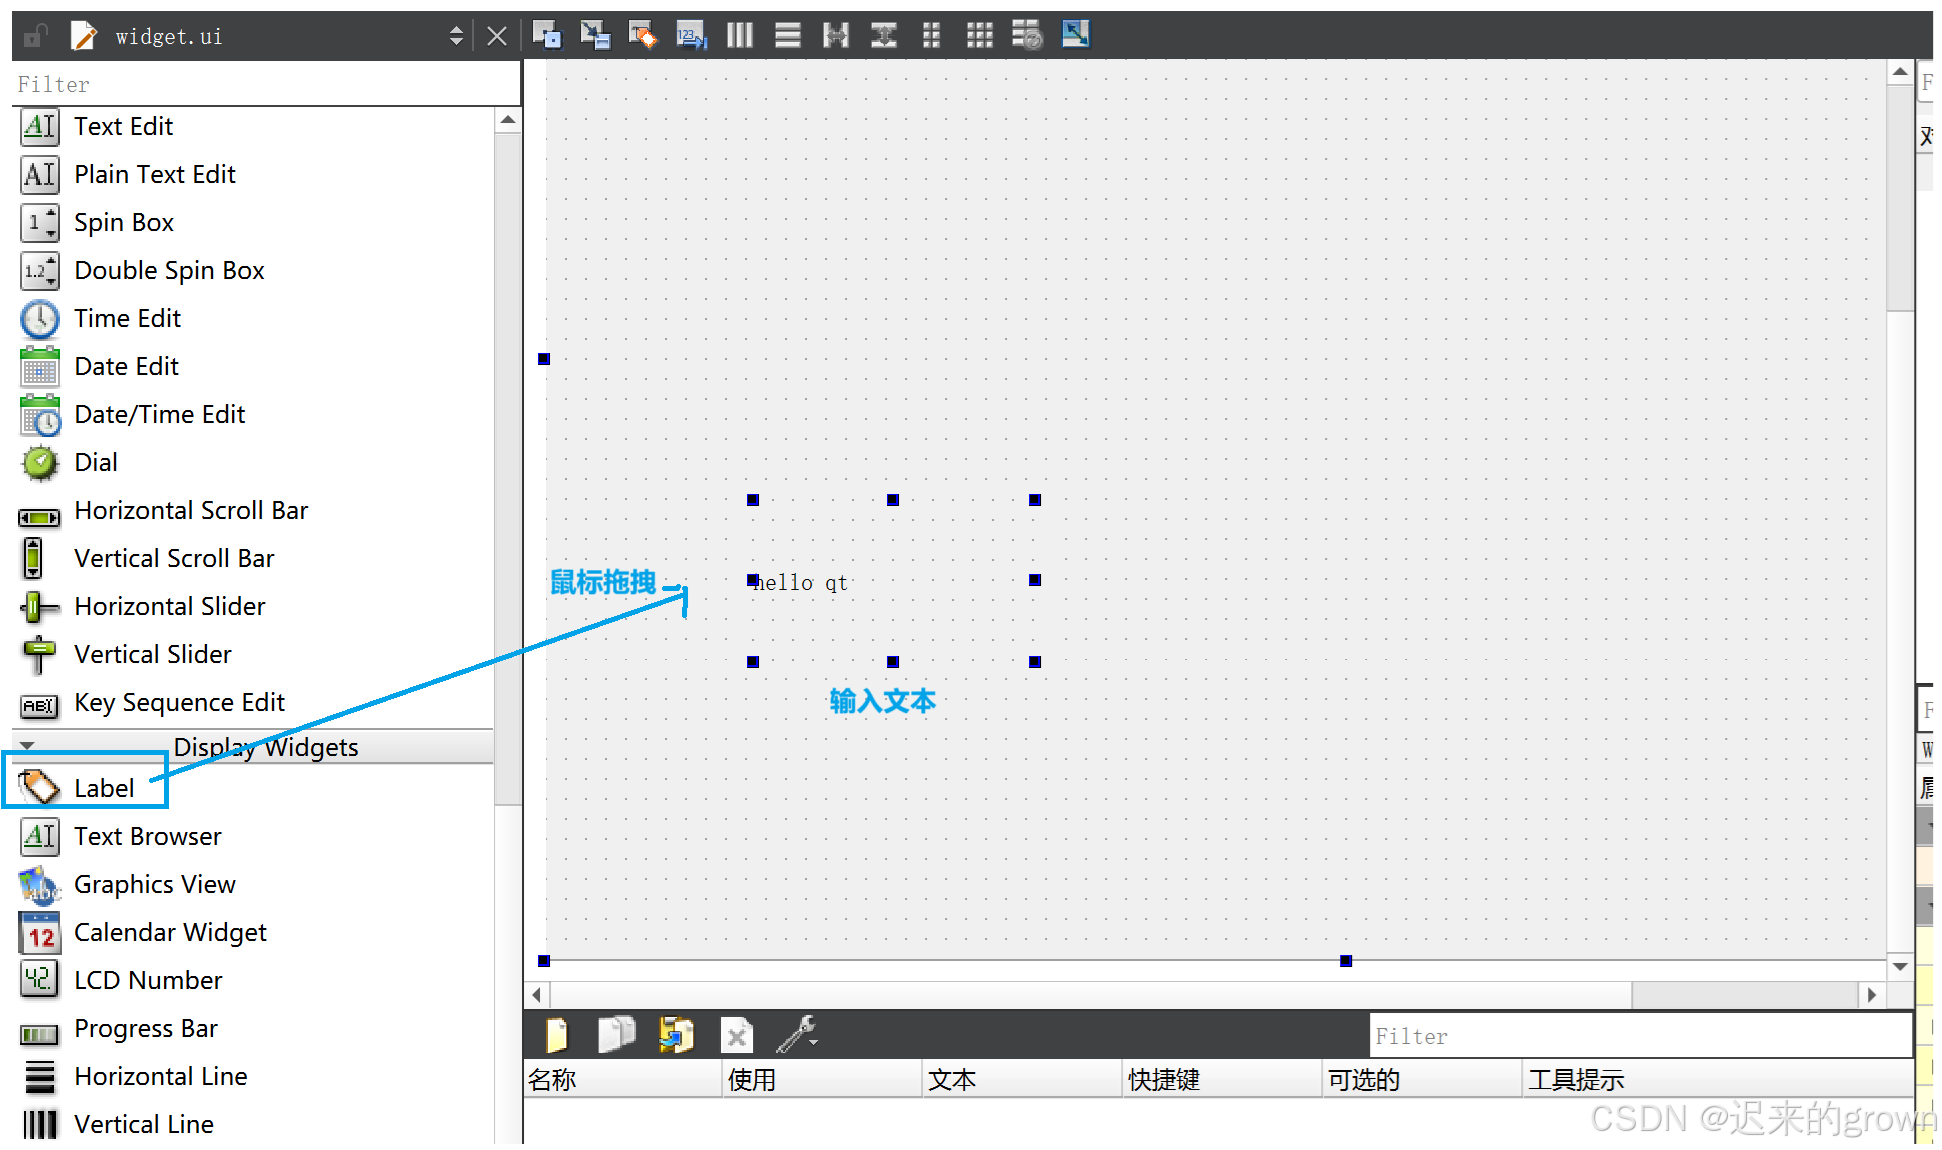This screenshot has height=1150, width=1942.
Task: Toggle the file lock icon beside widget.ui
Action: (x=36, y=36)
